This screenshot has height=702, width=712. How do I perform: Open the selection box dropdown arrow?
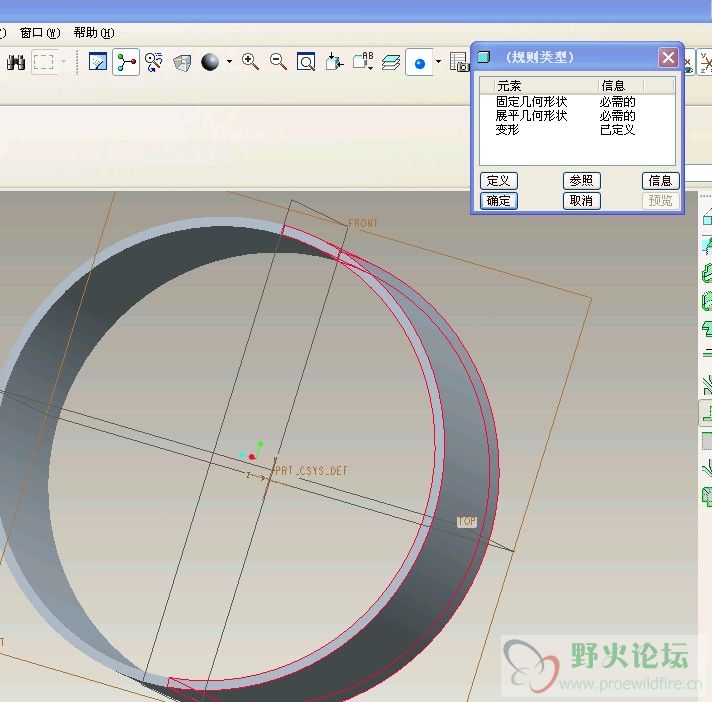pos(65,62)
